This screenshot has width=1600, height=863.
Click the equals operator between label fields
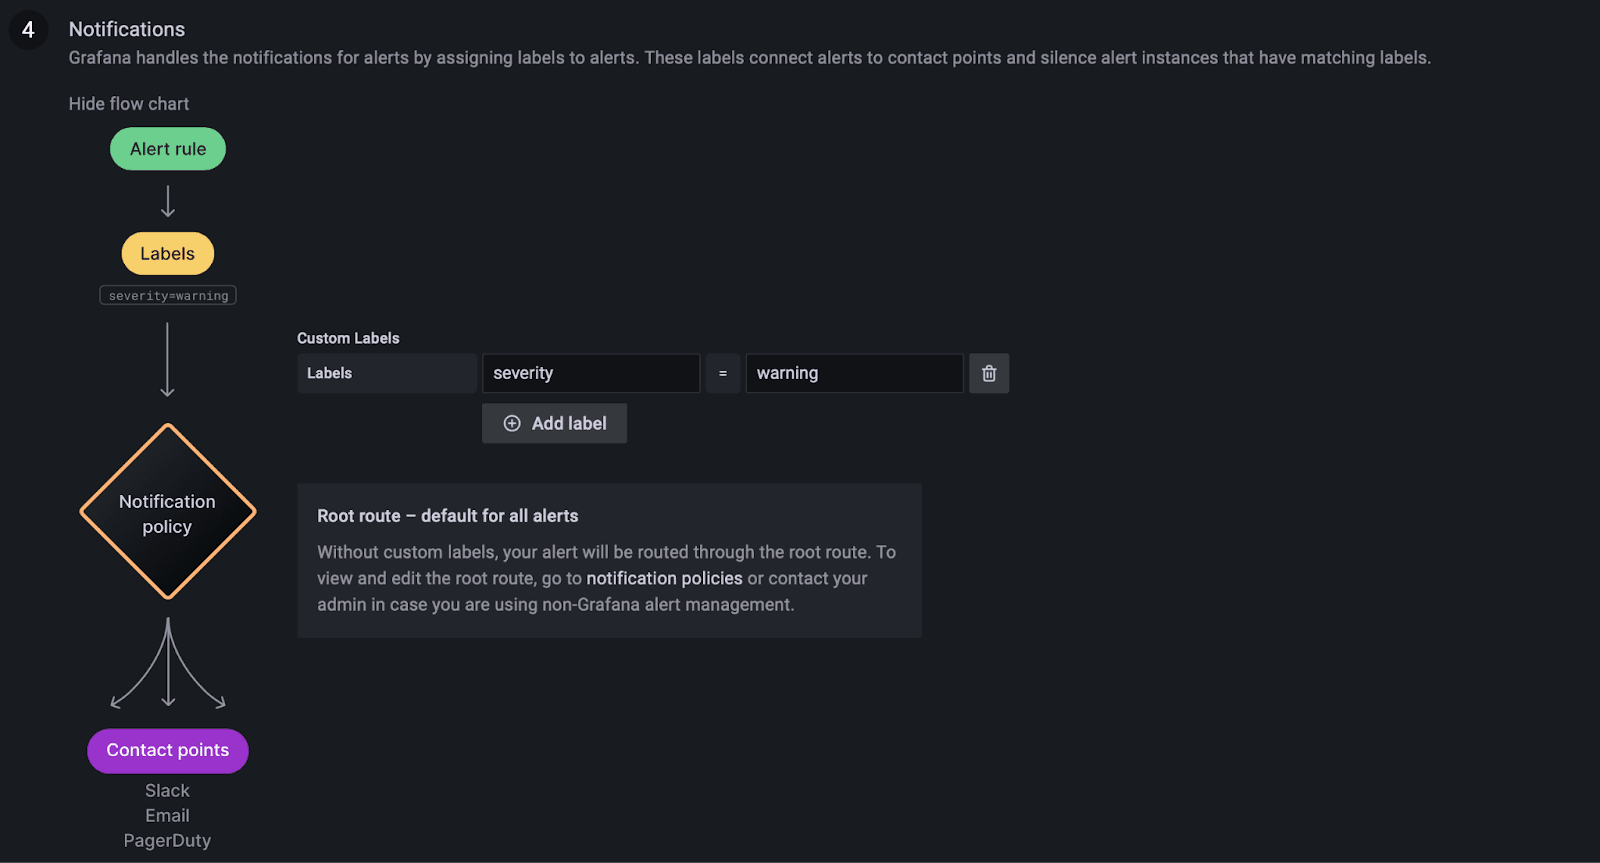[723, 373]
